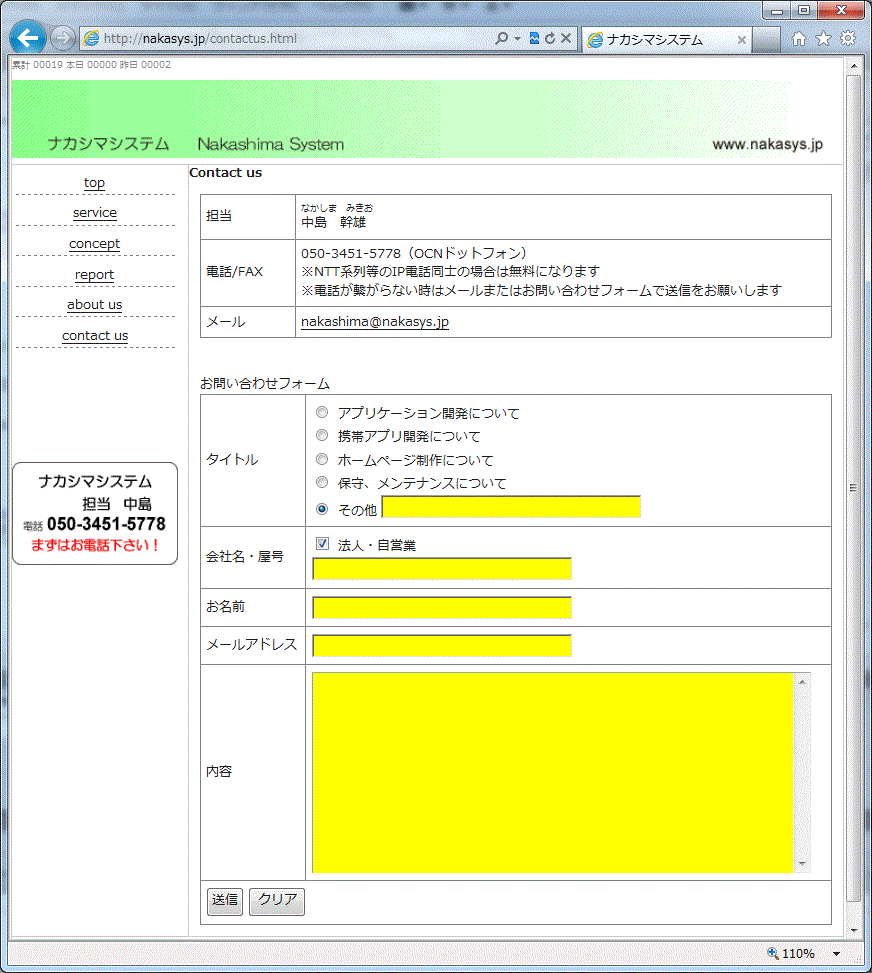The height and width of the screenshot is (973, 872).
Task: Click the browser Forward arrow button
Action: click(x=63, y=38)
